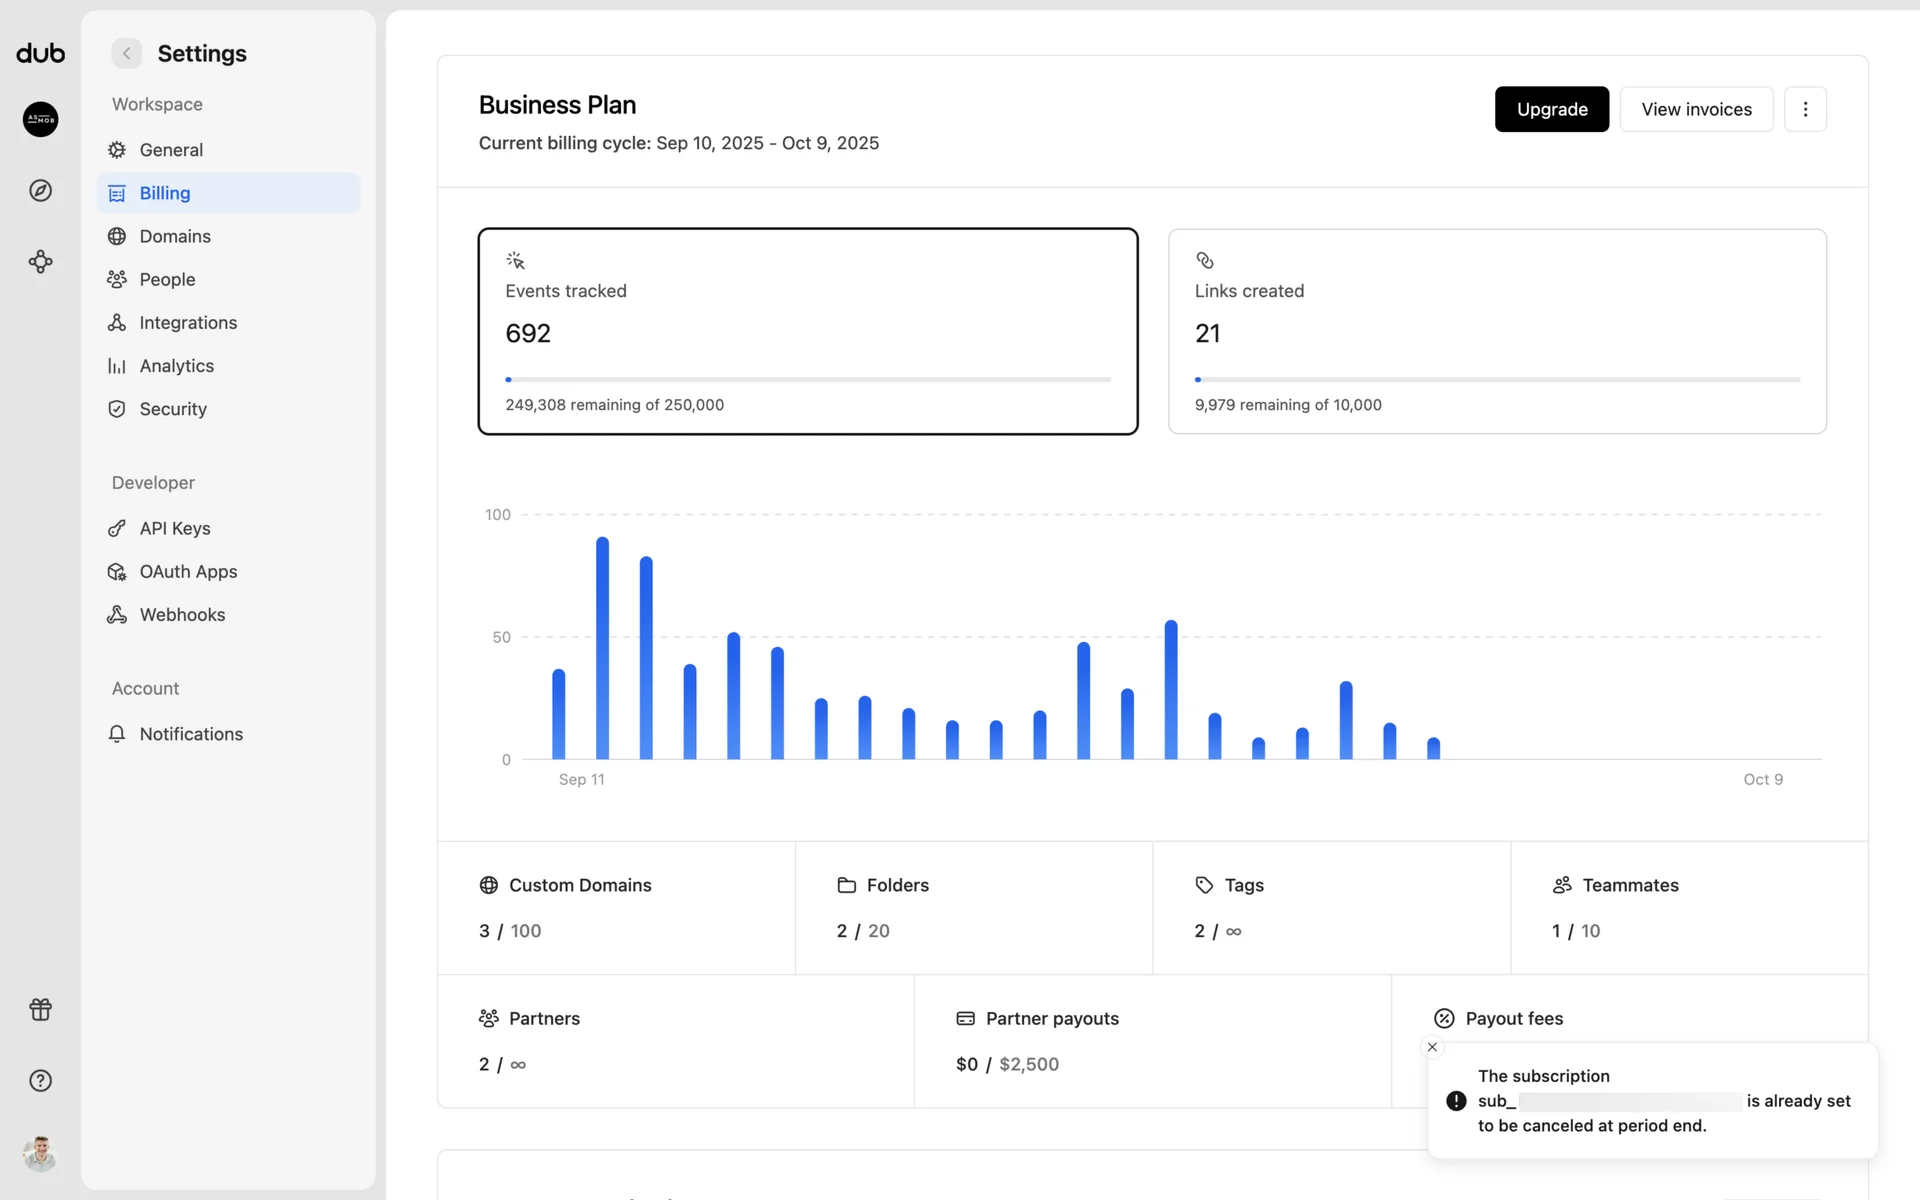Click the dub logo
1920x1200 pixels.
tap(40, 53)
